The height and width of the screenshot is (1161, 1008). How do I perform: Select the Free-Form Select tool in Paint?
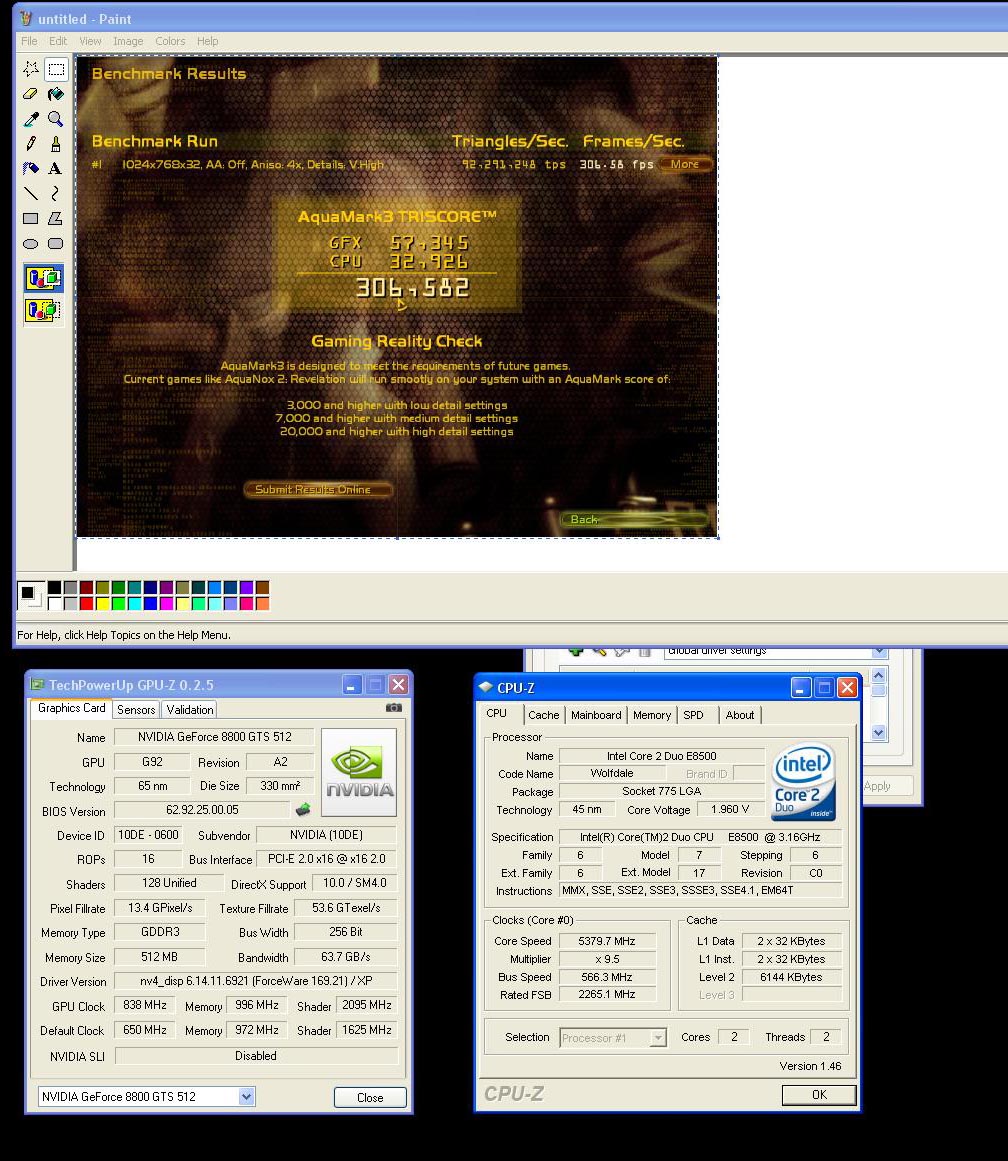pyautogui.click(x=30, y=70)
